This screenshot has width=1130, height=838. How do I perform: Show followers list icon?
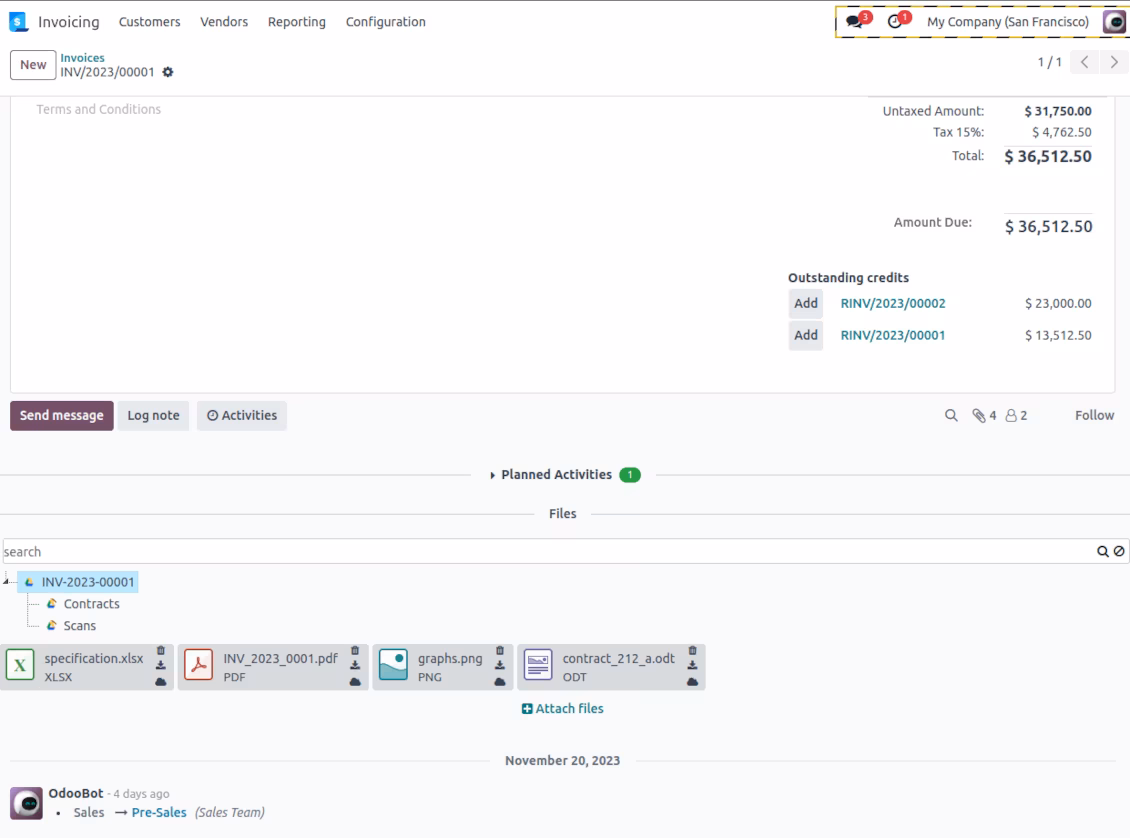(x=1017, y=416)
